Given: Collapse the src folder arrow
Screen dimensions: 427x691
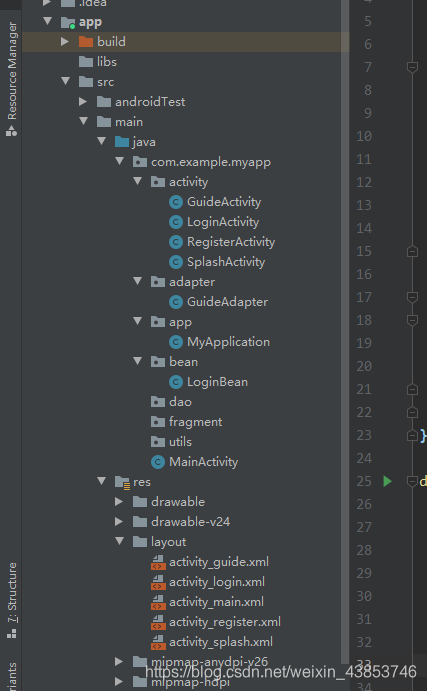Looking at the screenshot, I should (66, 81).
